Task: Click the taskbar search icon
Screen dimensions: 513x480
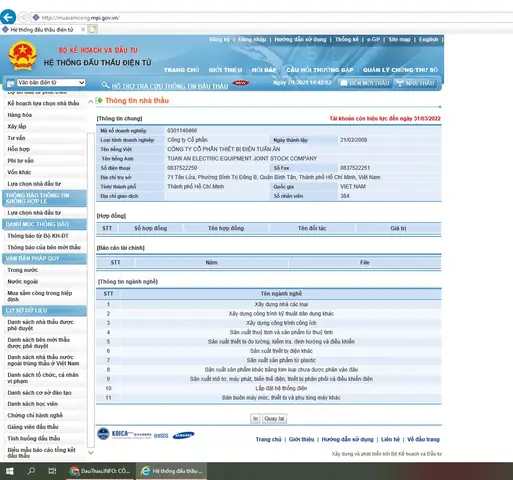Action: (x=31, y=471)
